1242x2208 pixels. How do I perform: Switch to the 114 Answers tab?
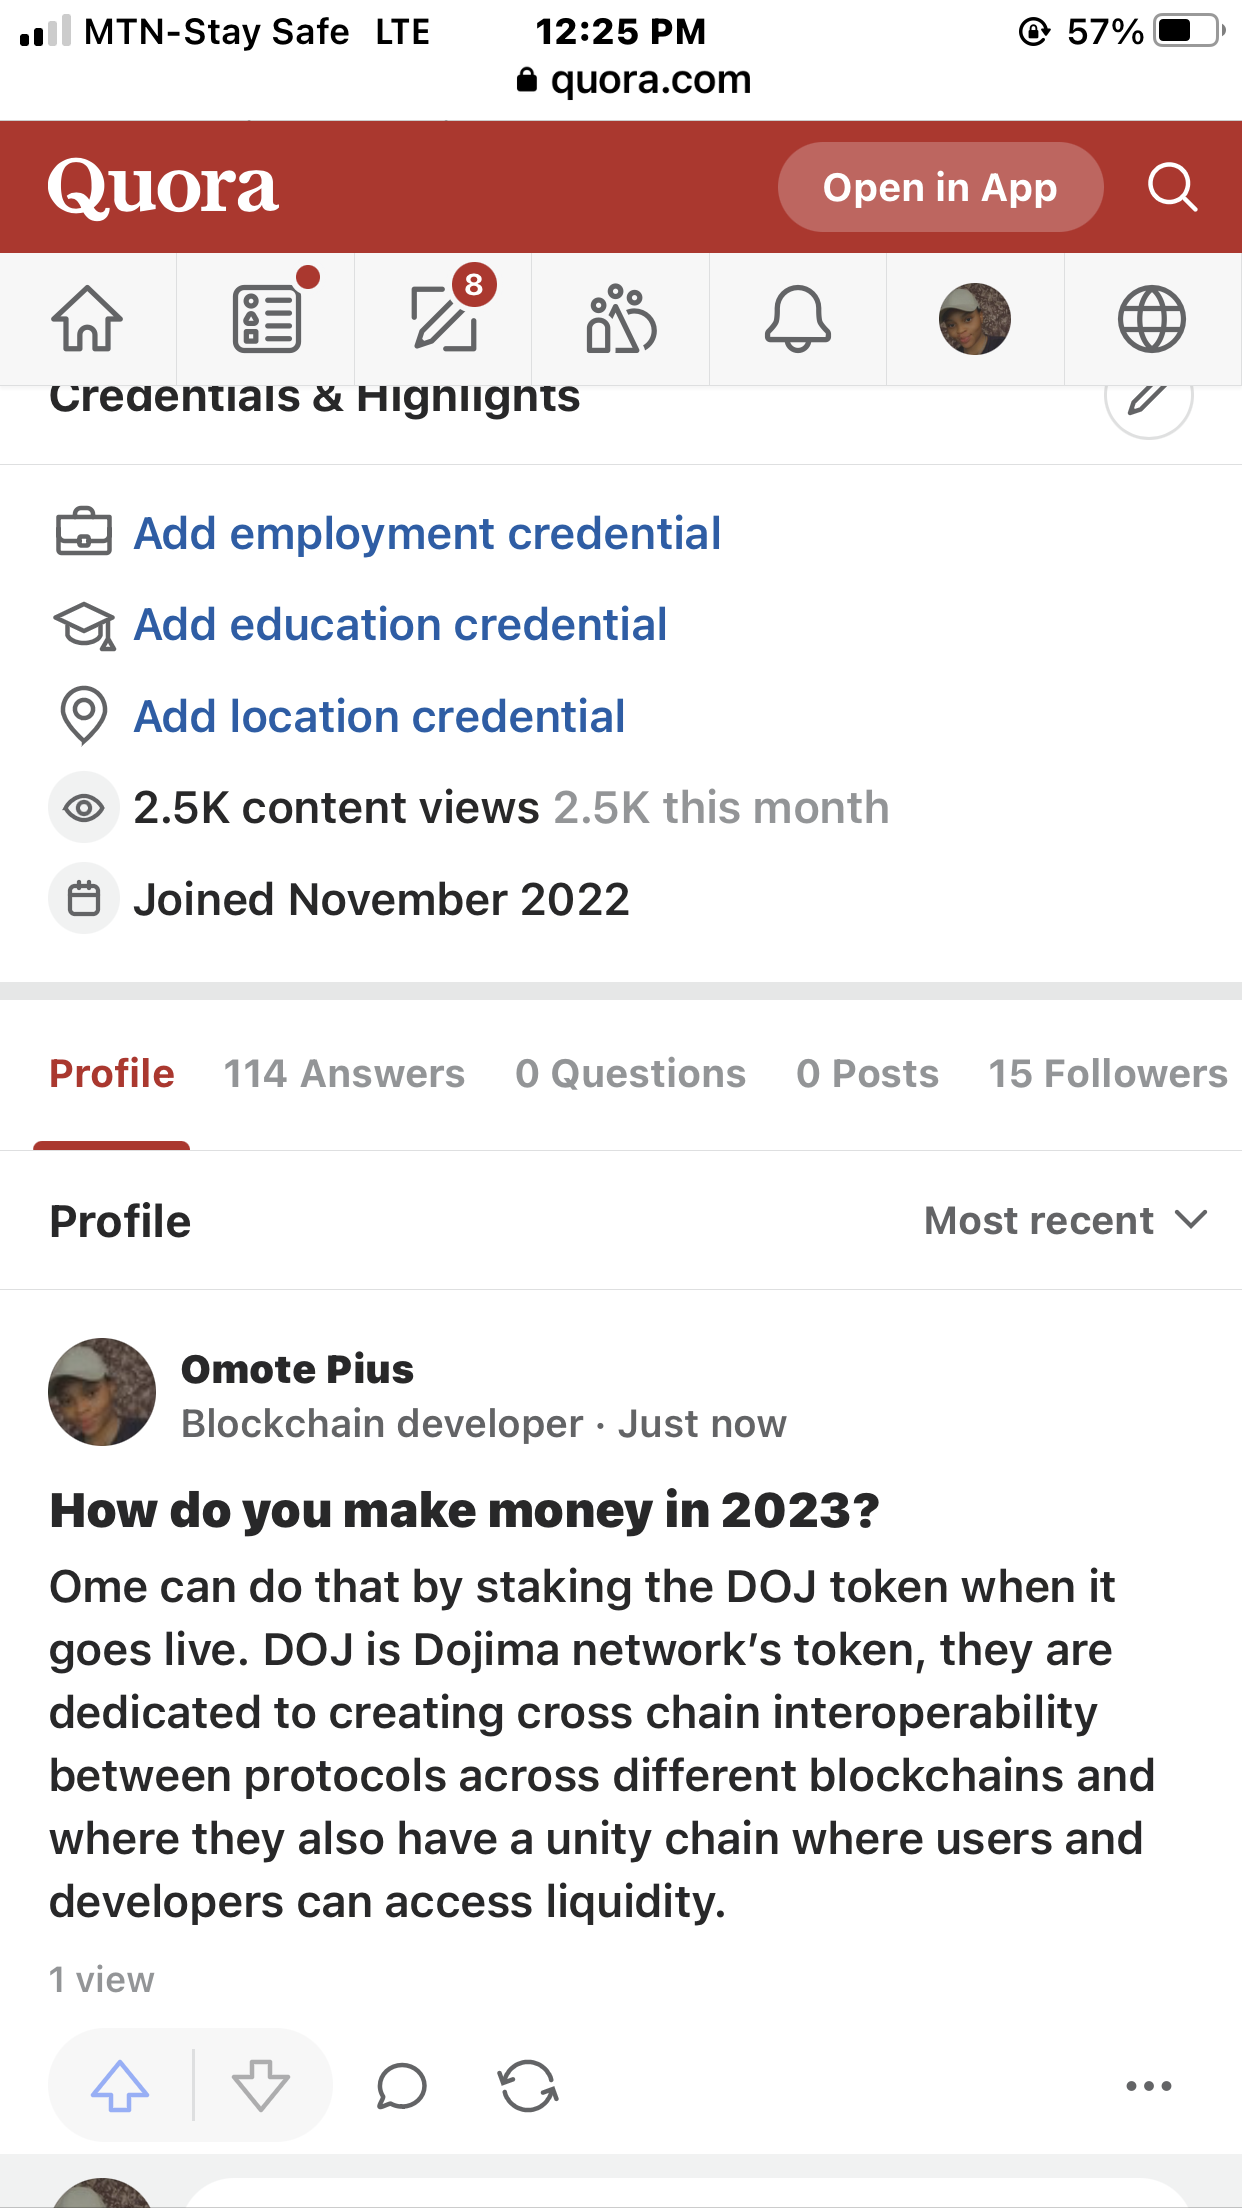344,1074
